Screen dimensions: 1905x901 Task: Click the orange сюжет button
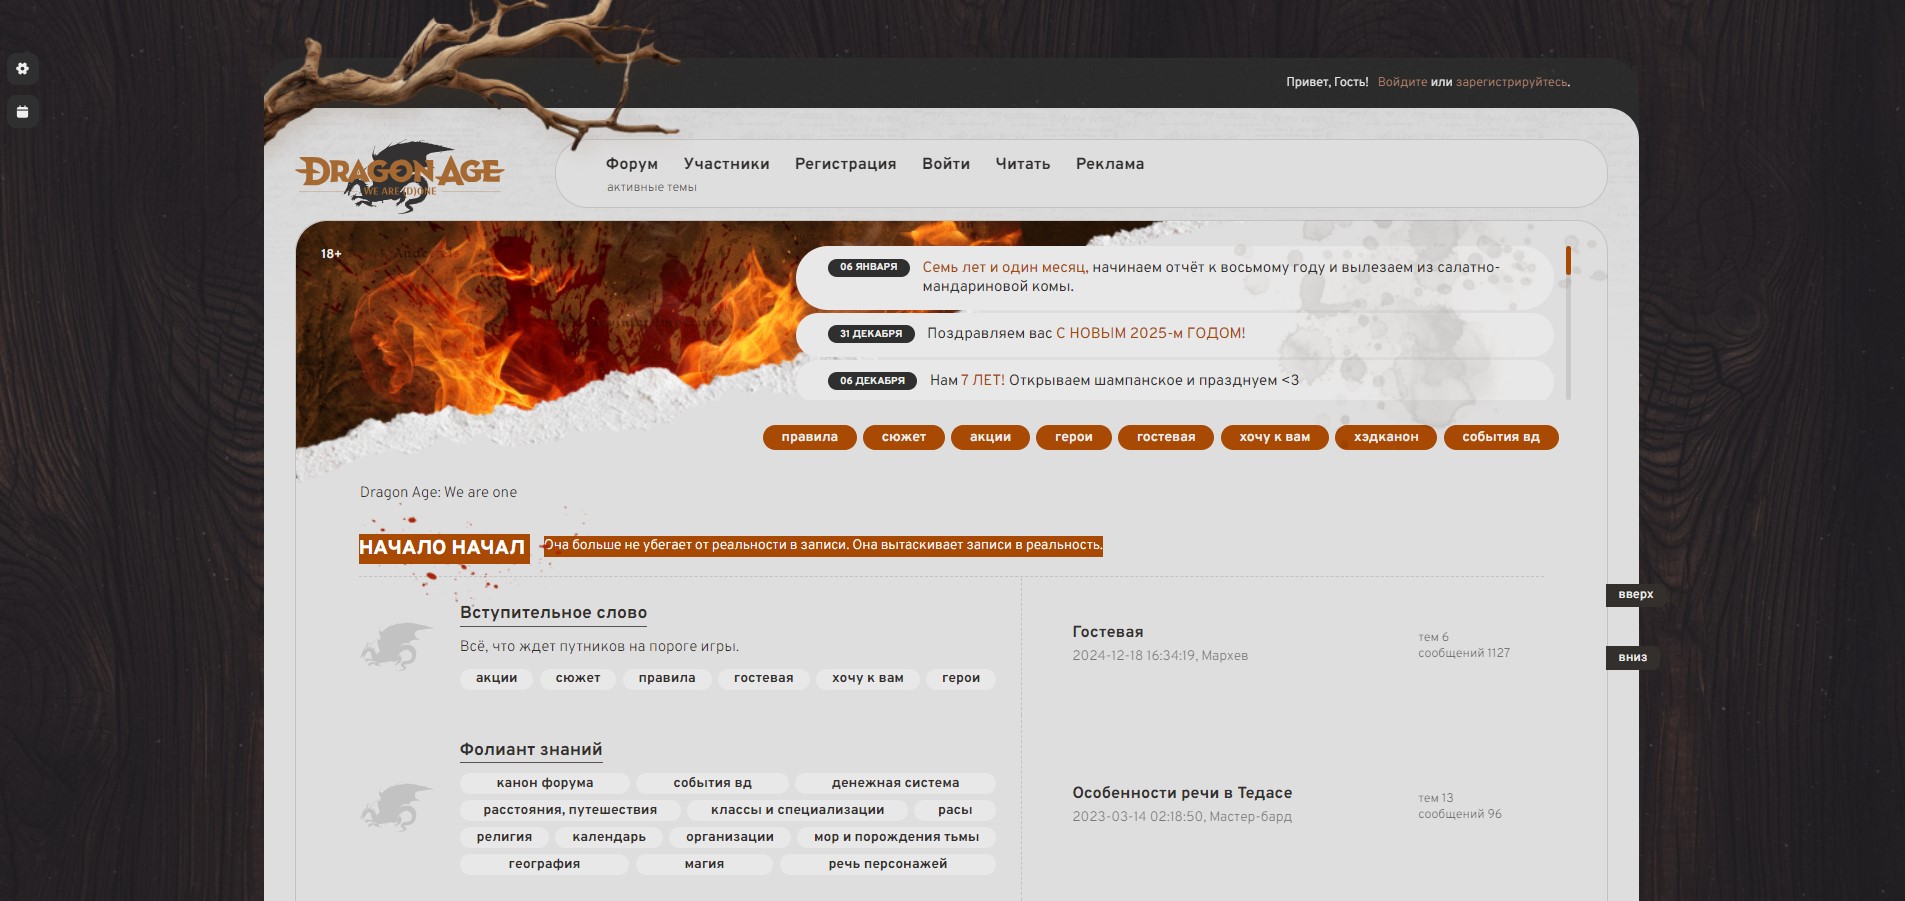pyautogui.click(x=904, y=437)
